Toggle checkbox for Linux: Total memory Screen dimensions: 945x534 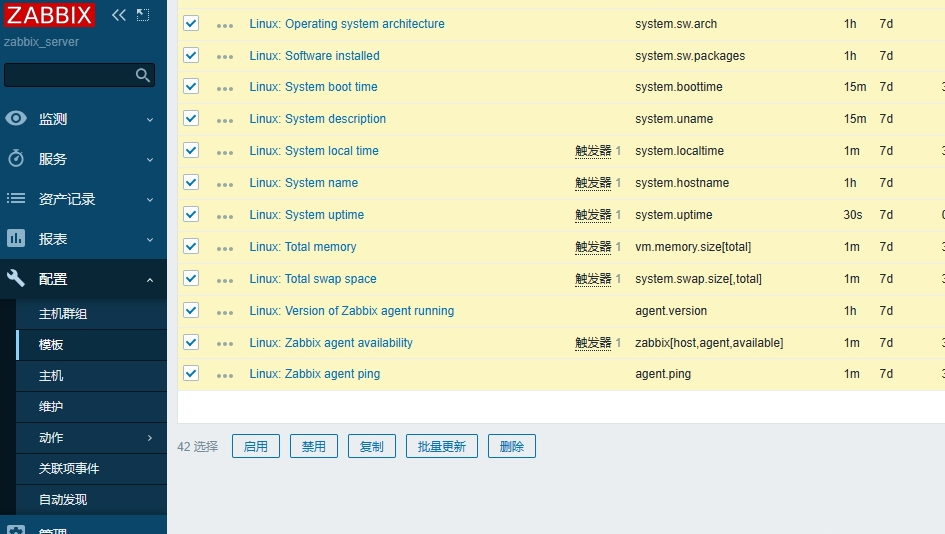click(x=191, y=246)
